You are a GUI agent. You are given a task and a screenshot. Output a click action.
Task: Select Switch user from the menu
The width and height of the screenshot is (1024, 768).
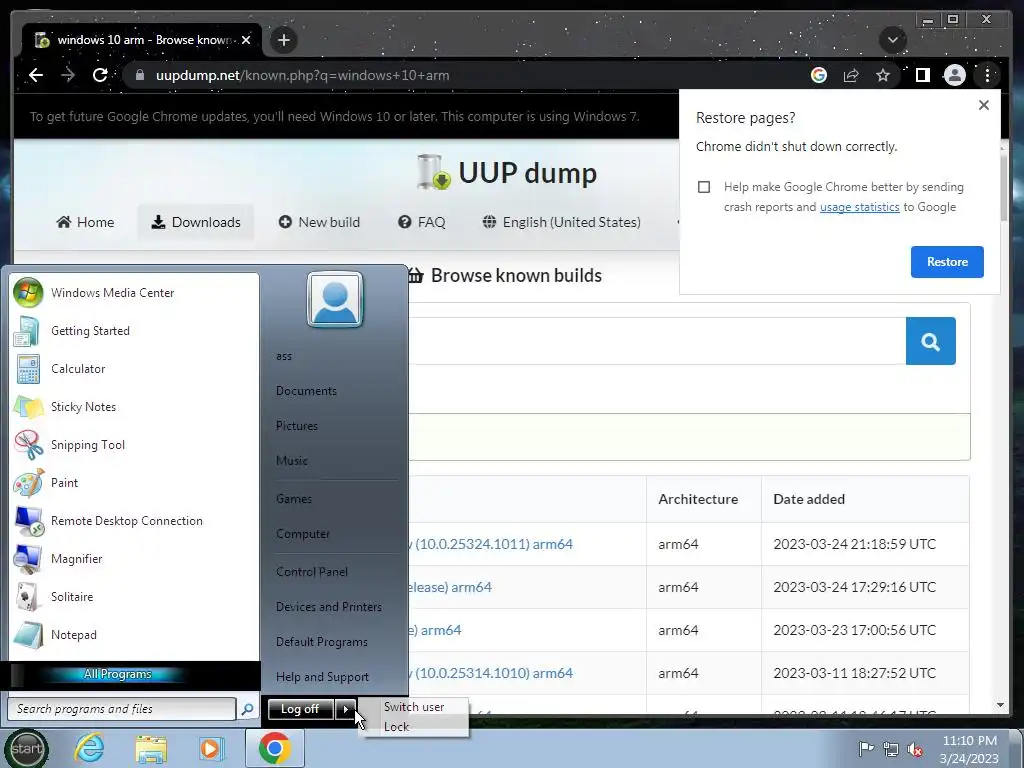413,707
